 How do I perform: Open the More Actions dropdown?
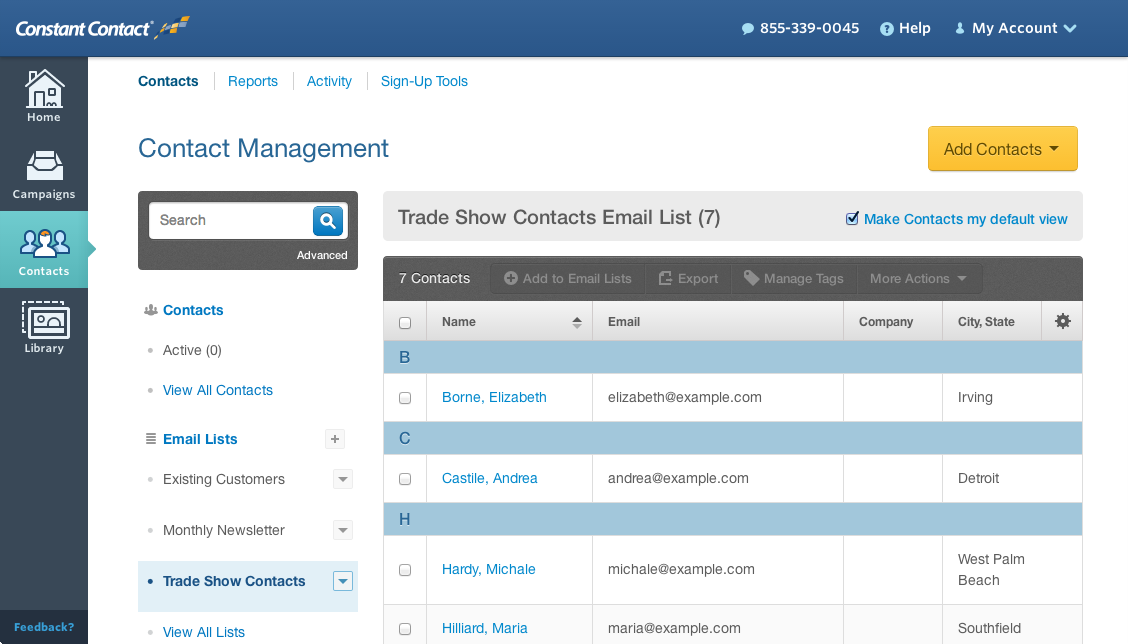[x=918, y=278]
